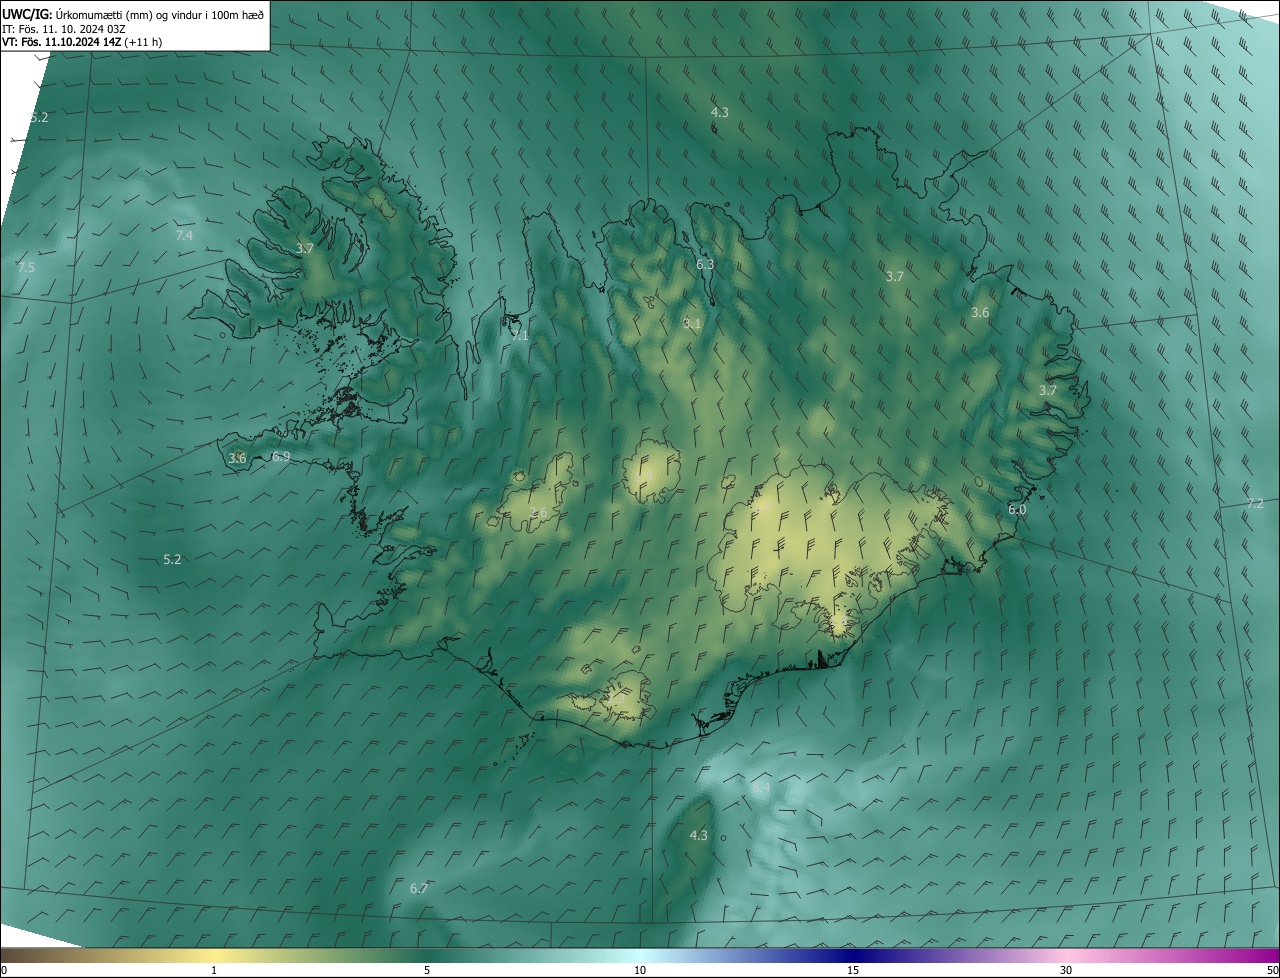Click the 6.0 value label on the map
The image size is (1280, 978).
click(1017, 509)
